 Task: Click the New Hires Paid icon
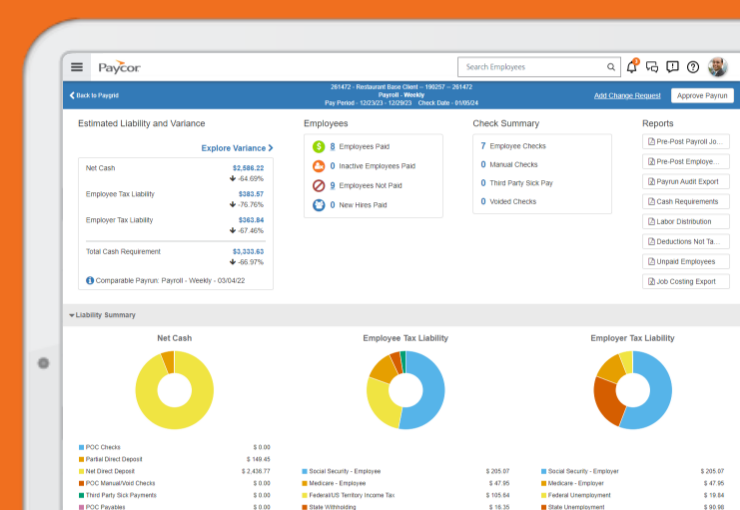(x=319, y=205)
